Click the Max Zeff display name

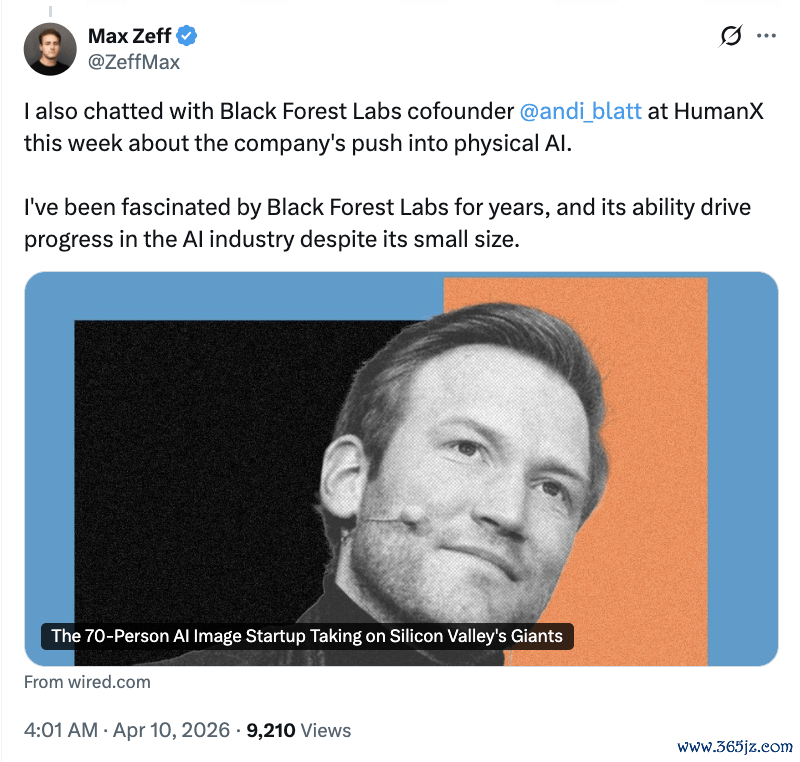click(130, 36)
